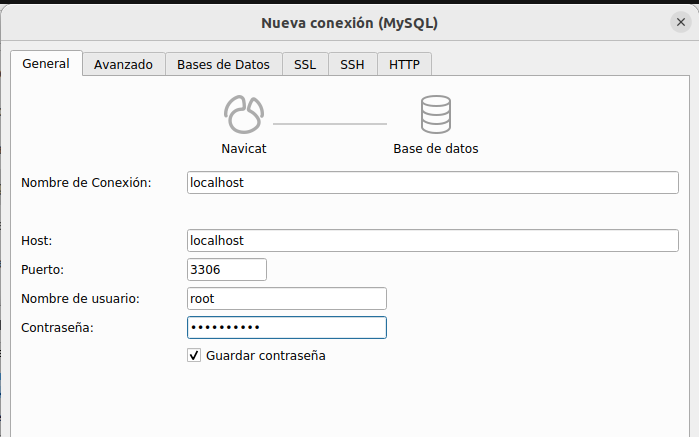Click the Navicat logo icon
The image size is (699, 437).
[244, 115]
